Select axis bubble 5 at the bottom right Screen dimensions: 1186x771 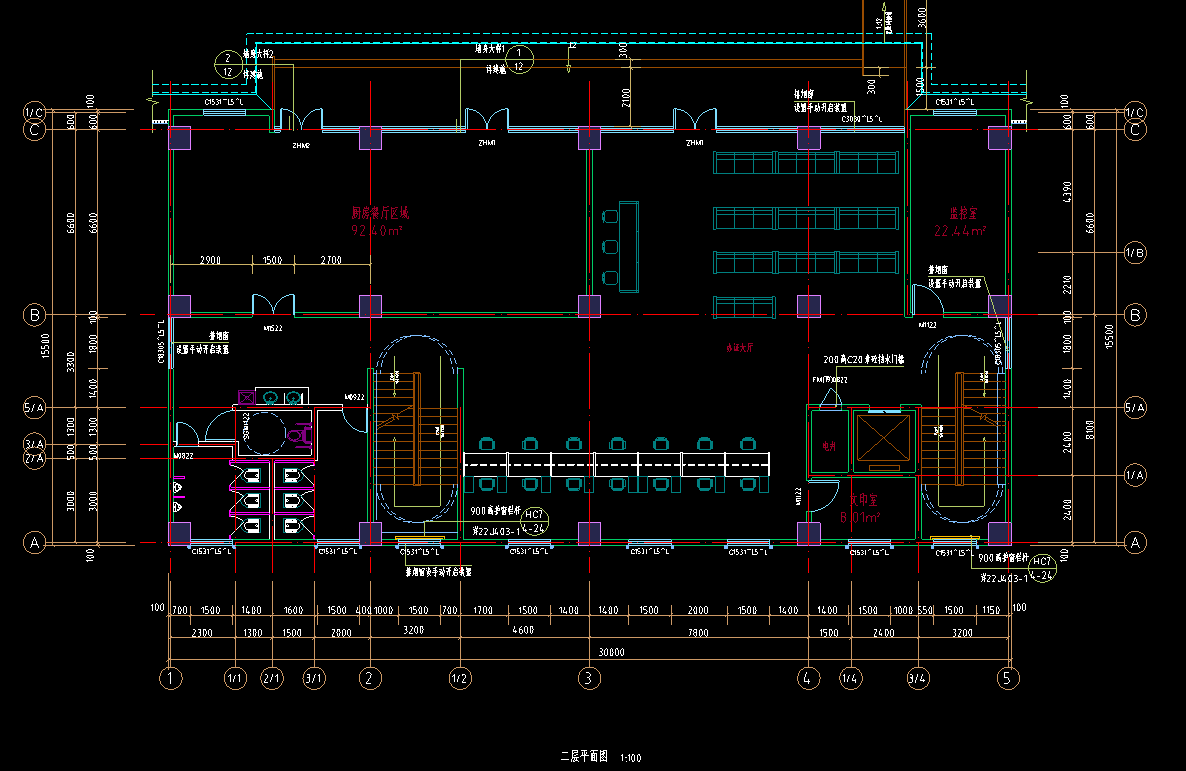pyautogui.click(x=1009, y=679)
